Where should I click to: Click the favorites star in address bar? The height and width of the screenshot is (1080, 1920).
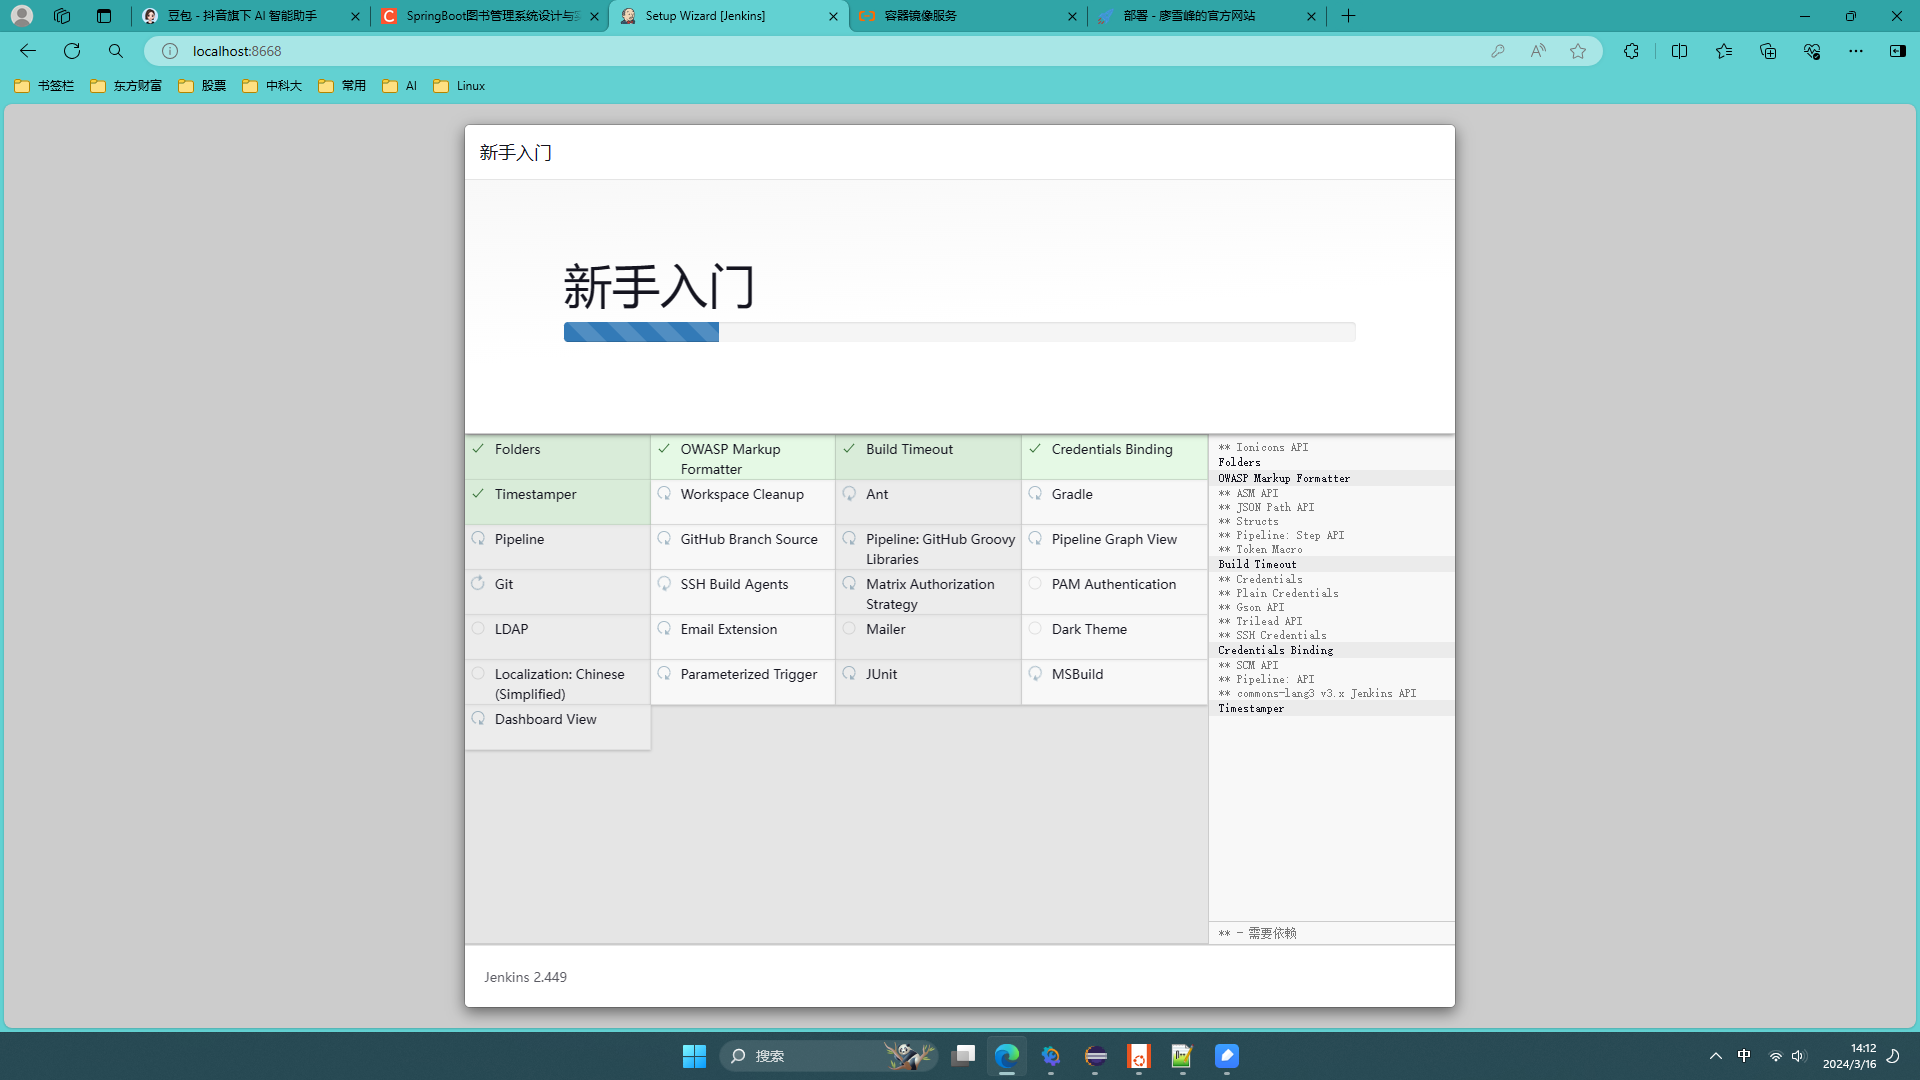click(1578, 51)
